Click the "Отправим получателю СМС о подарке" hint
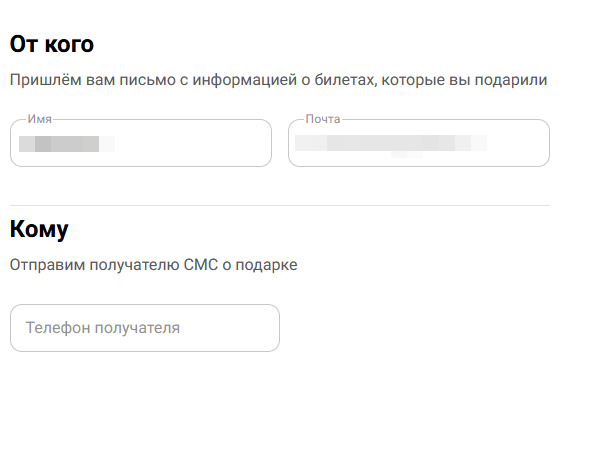 pyautogui.click(x=153, y=265)
